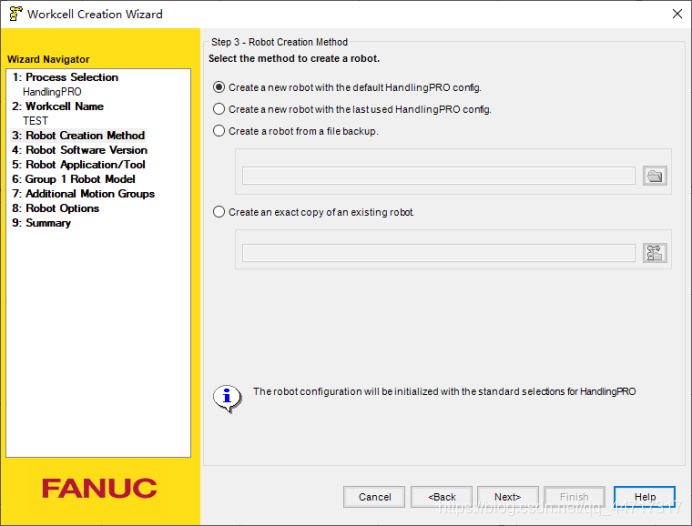Click the Cancel button
692x526 pixels.
coord(374,497)
